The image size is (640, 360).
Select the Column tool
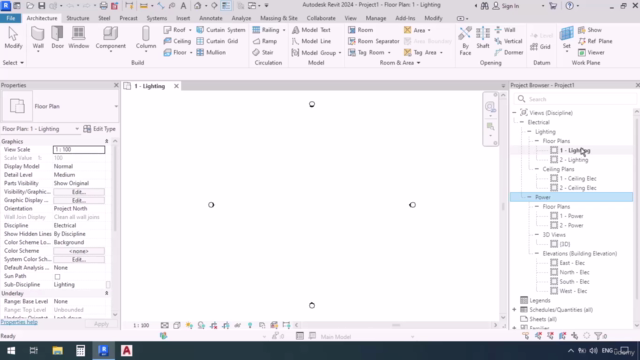146,38
